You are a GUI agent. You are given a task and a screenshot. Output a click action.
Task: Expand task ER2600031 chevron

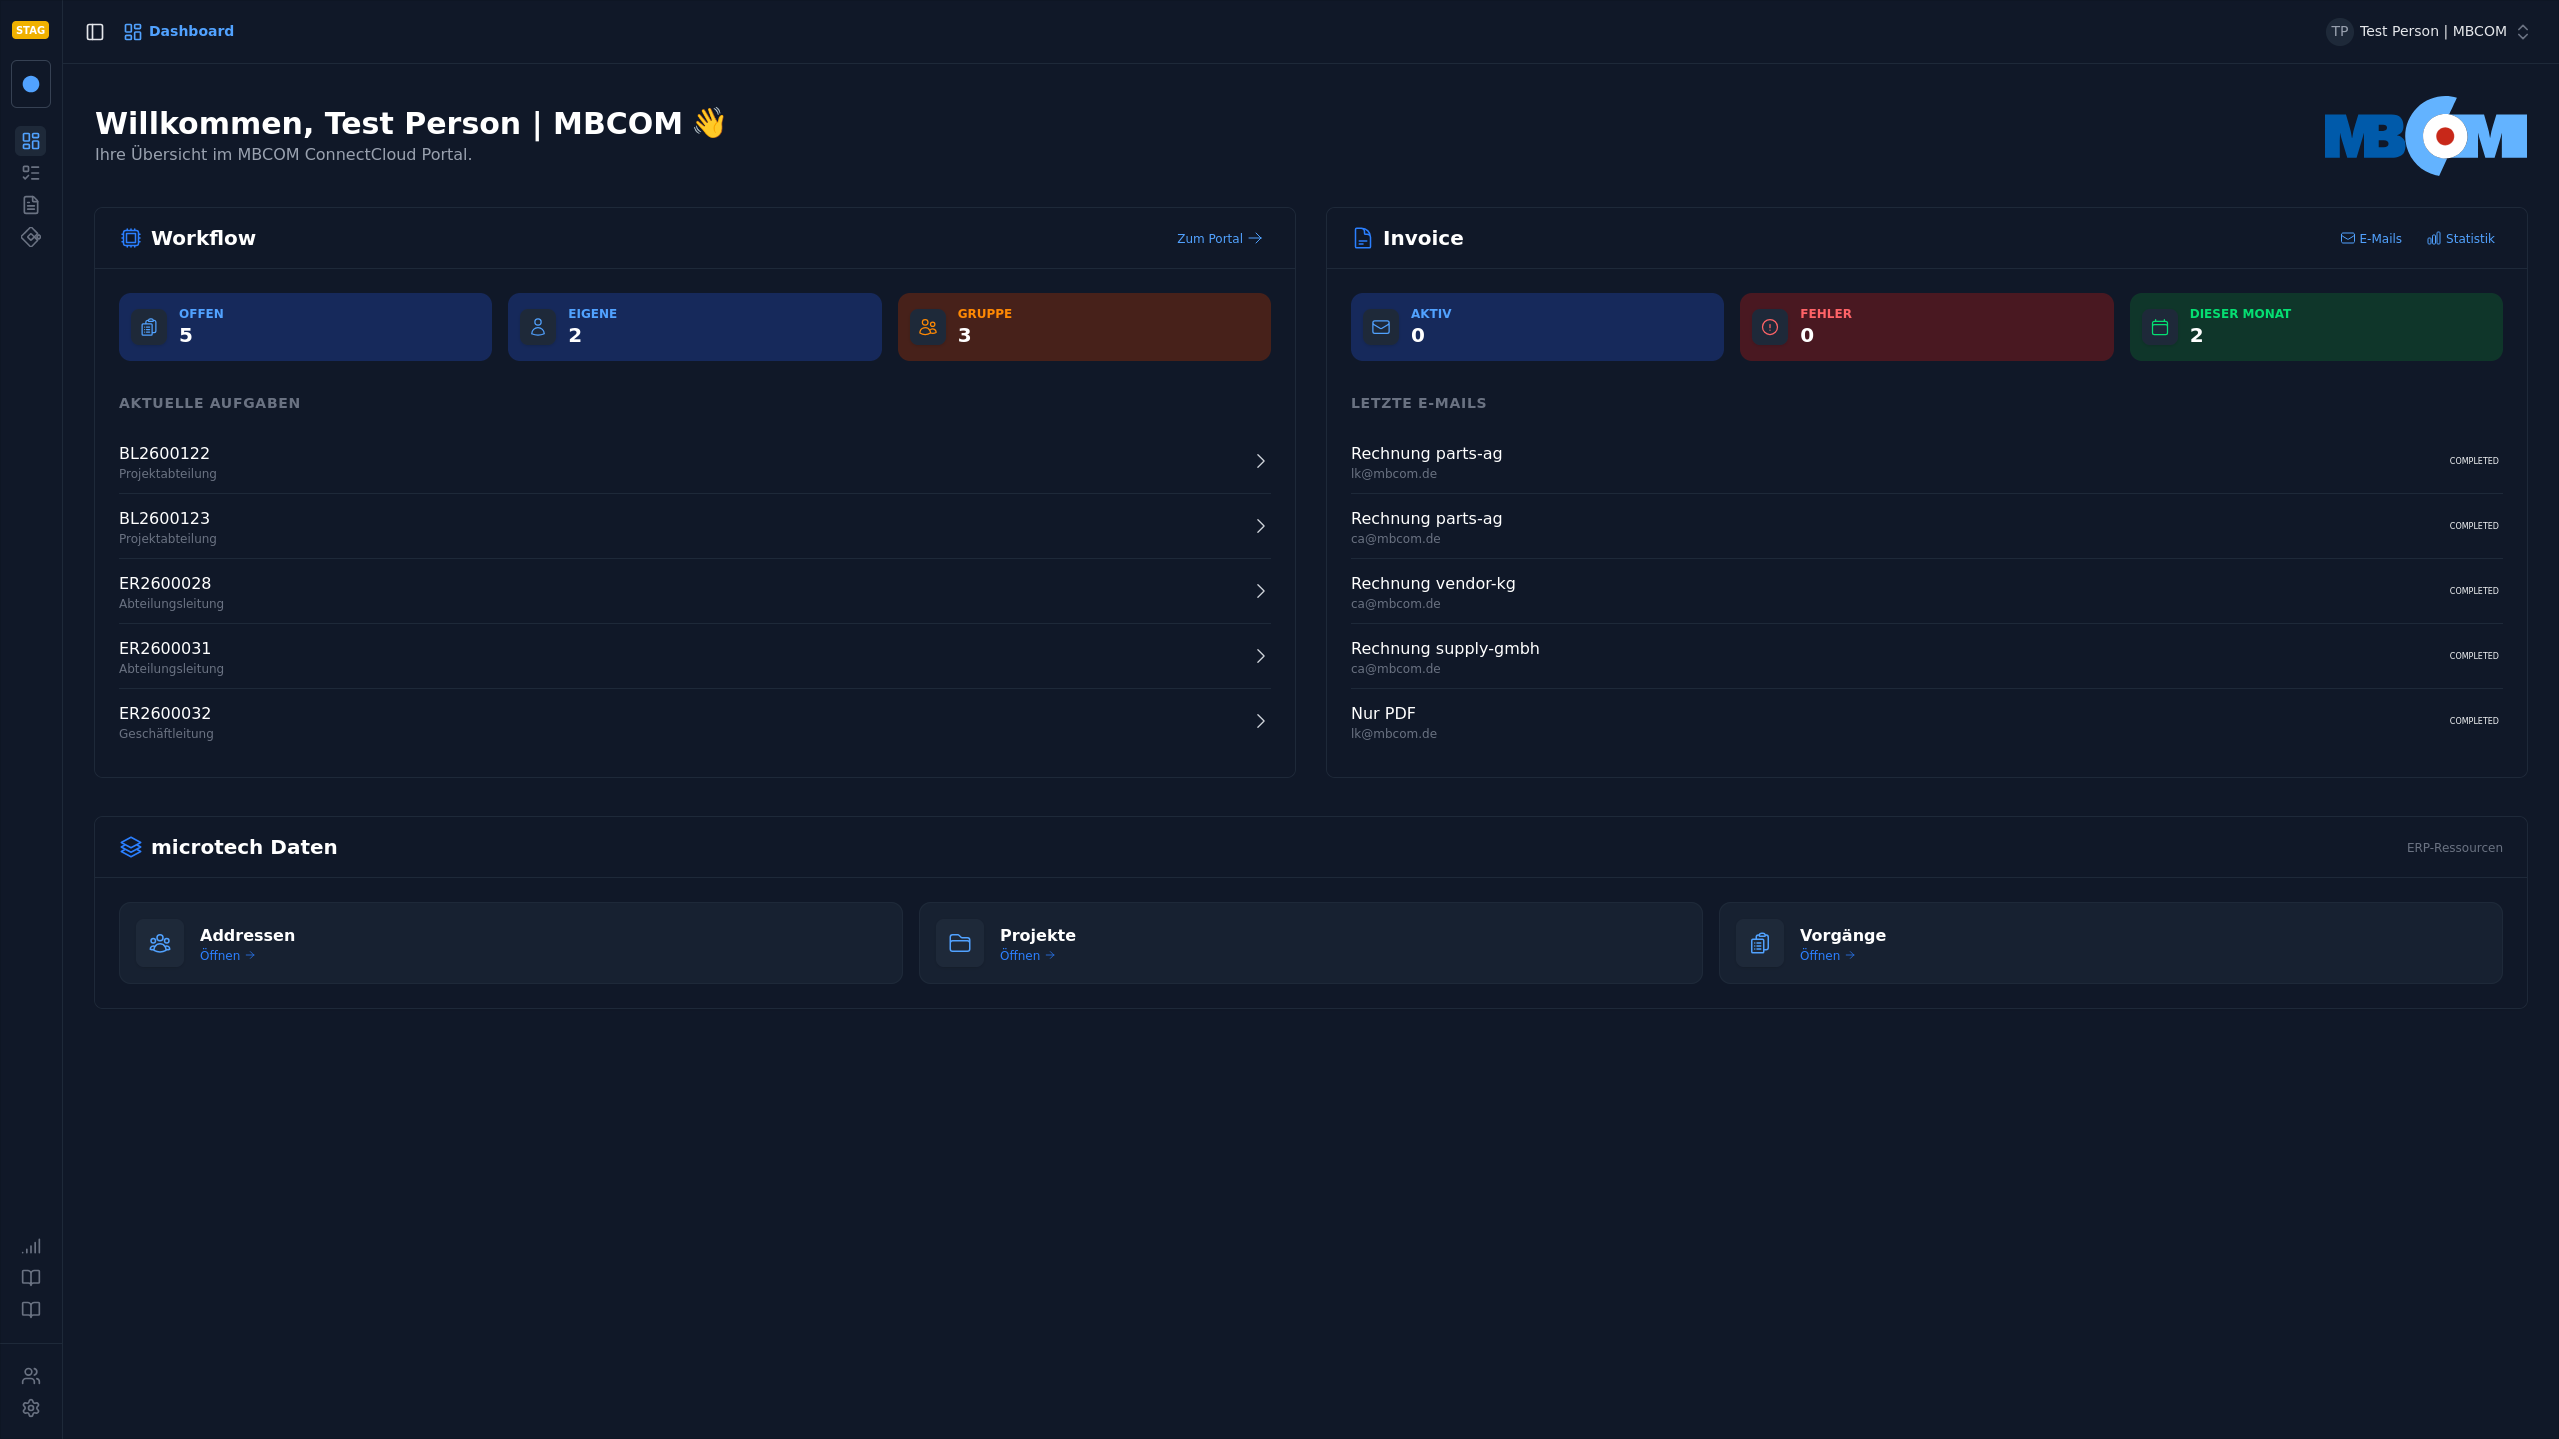point(1261,656)
